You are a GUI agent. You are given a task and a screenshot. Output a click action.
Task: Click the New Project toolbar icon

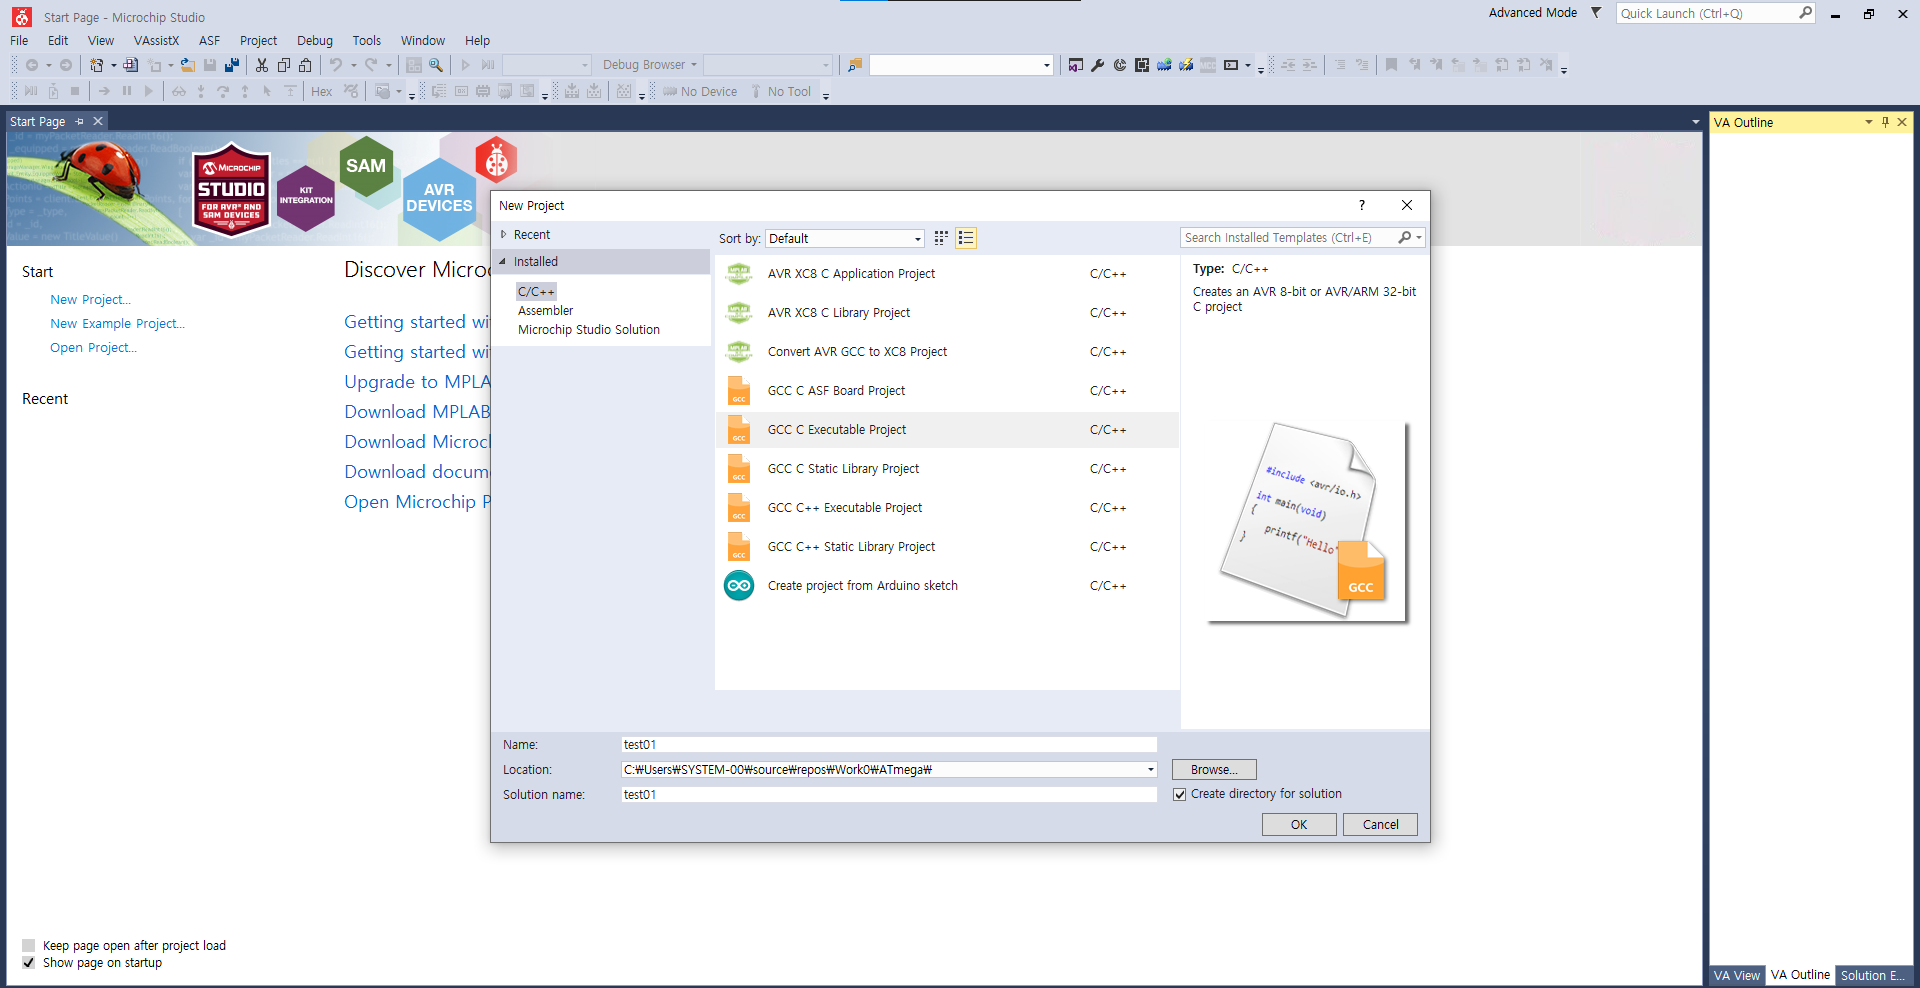96,65
